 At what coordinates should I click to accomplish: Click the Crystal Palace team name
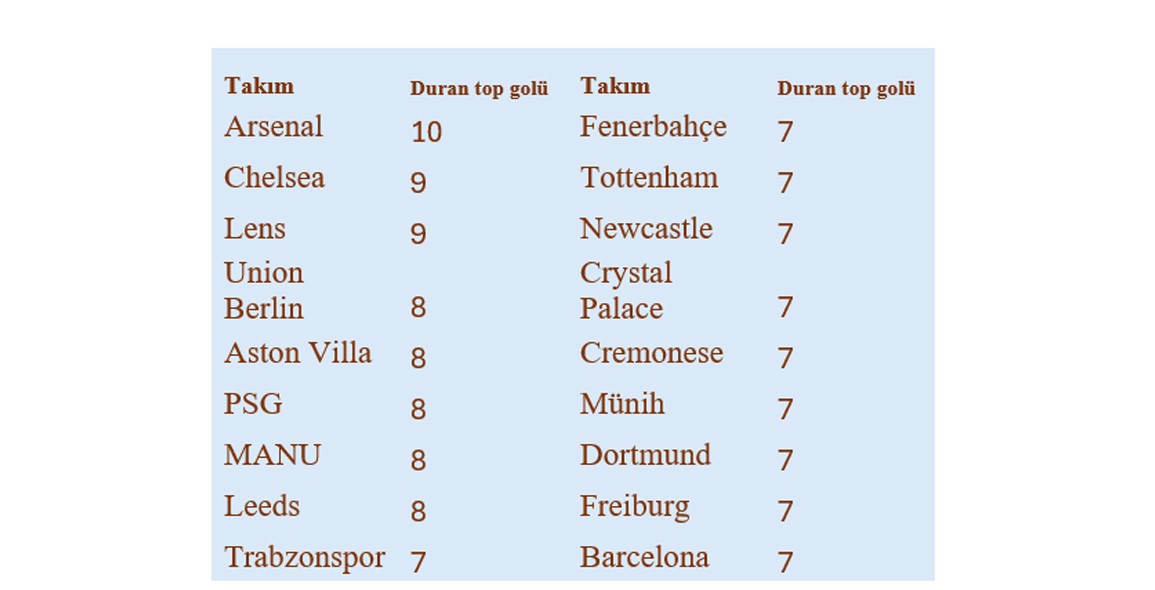pyautogui.click(x=626, y=291)
